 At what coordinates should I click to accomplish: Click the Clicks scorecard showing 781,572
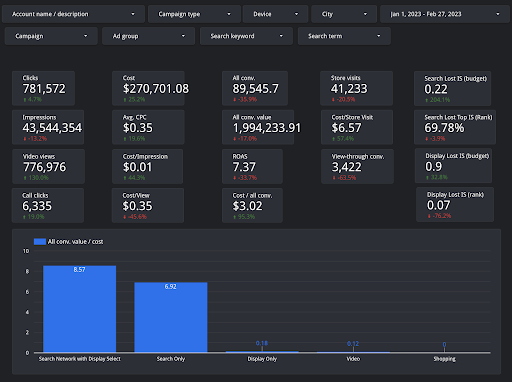pyautogui.click(x=43, y=88)
